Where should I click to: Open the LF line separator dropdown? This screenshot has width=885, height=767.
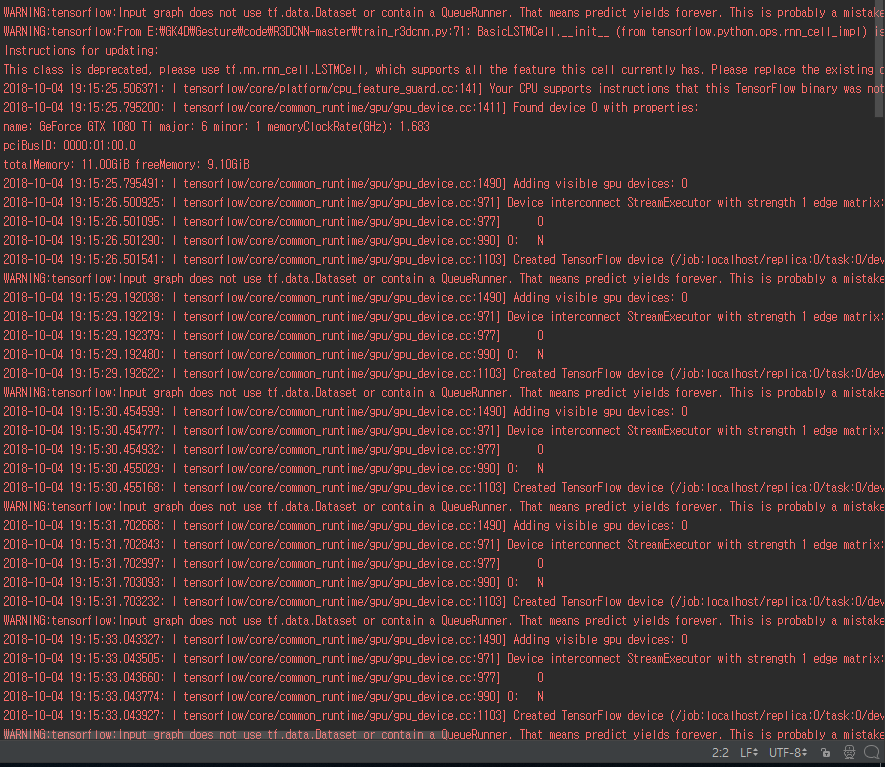(x=749, y=752)
